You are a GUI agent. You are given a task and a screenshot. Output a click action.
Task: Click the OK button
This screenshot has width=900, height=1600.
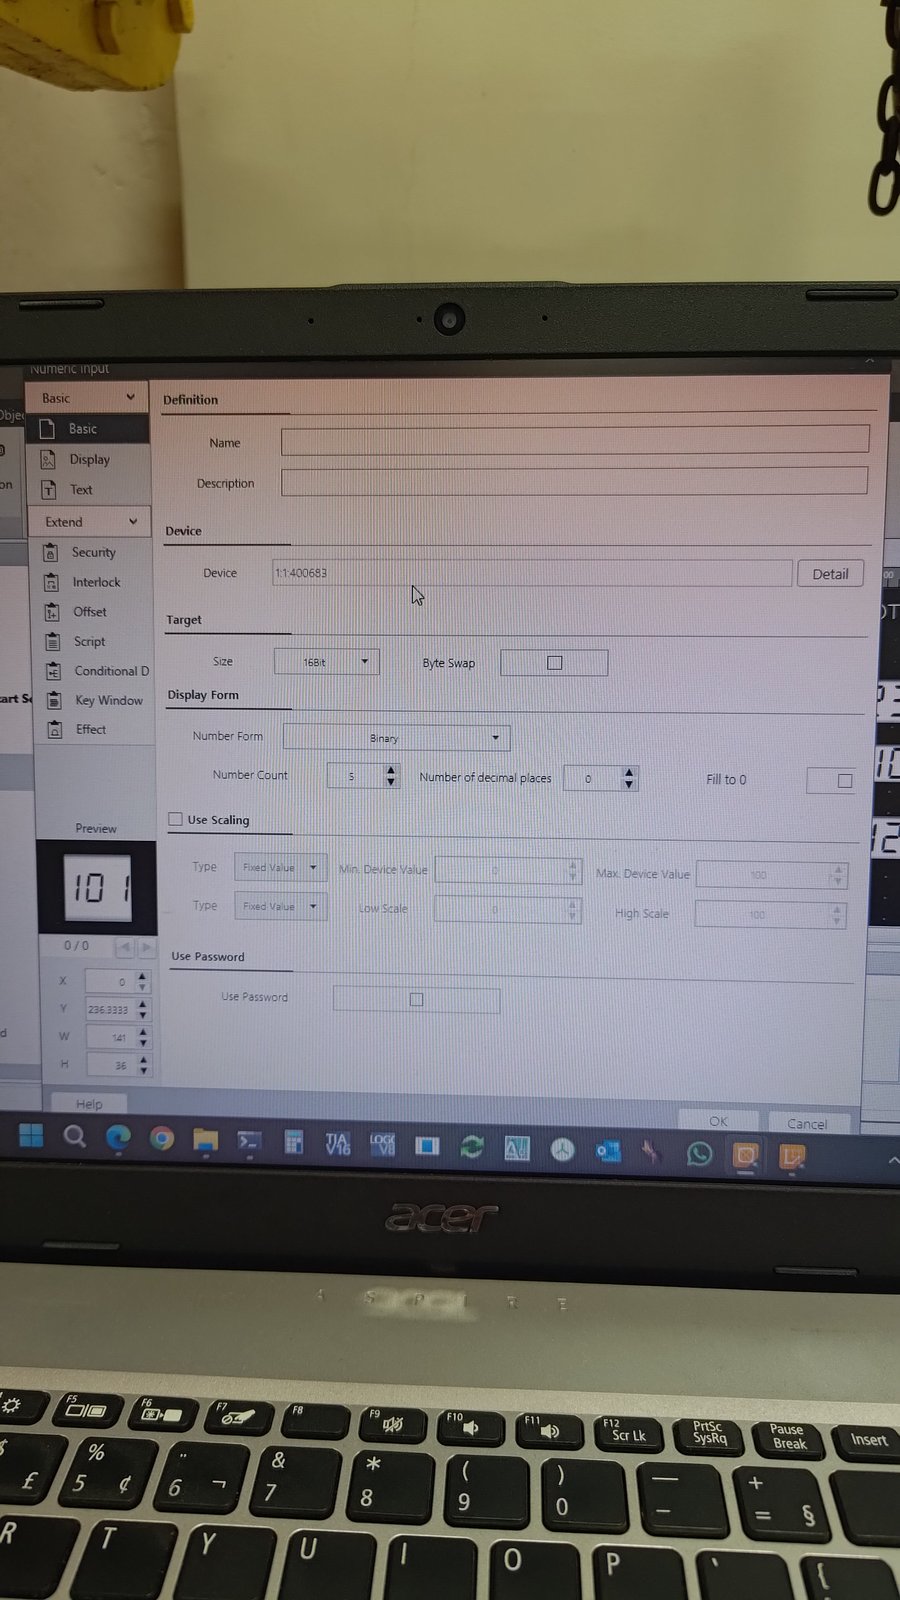(x=718, y=1121)
